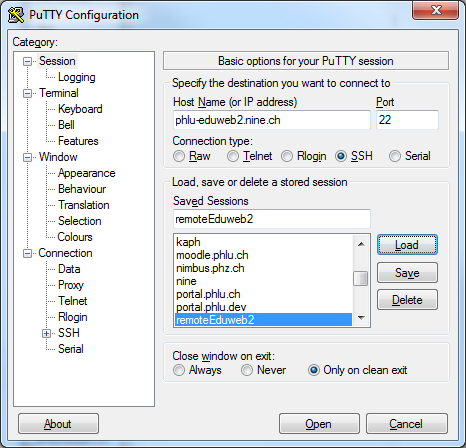Click sessions list scroll down arrow
Image resolution: width=466 pixels, height=448 pixels.
361,317
